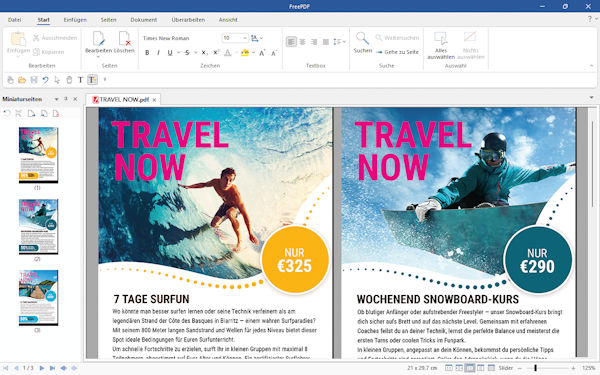Image resolution: width=600 pixels, height=375 pixels.
Task: Click the Alles auswählen icon
Action: [x=441, y=38]
